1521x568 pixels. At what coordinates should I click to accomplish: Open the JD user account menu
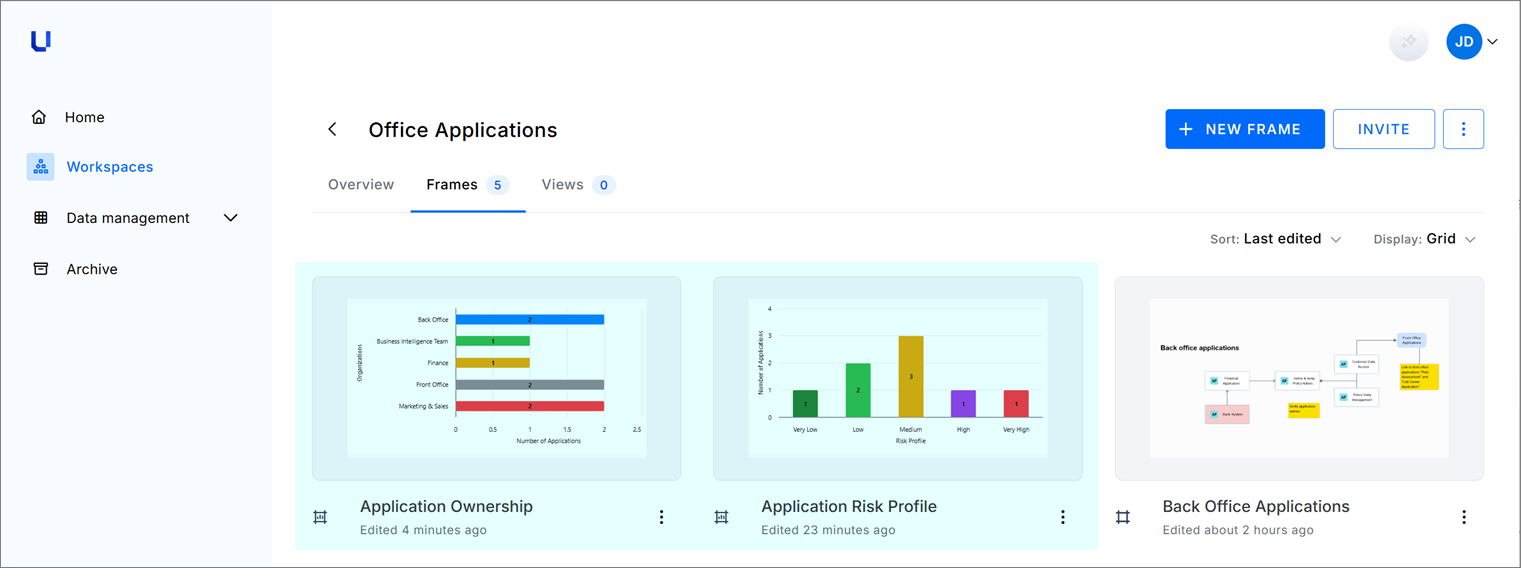click(1472, 42)
